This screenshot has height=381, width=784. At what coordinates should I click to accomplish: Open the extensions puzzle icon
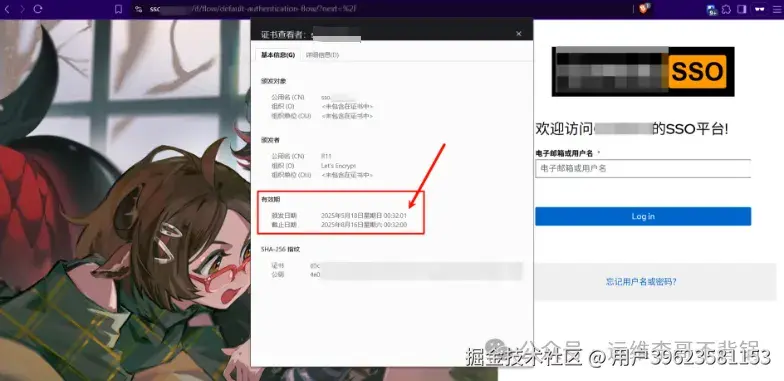(726, 9)
